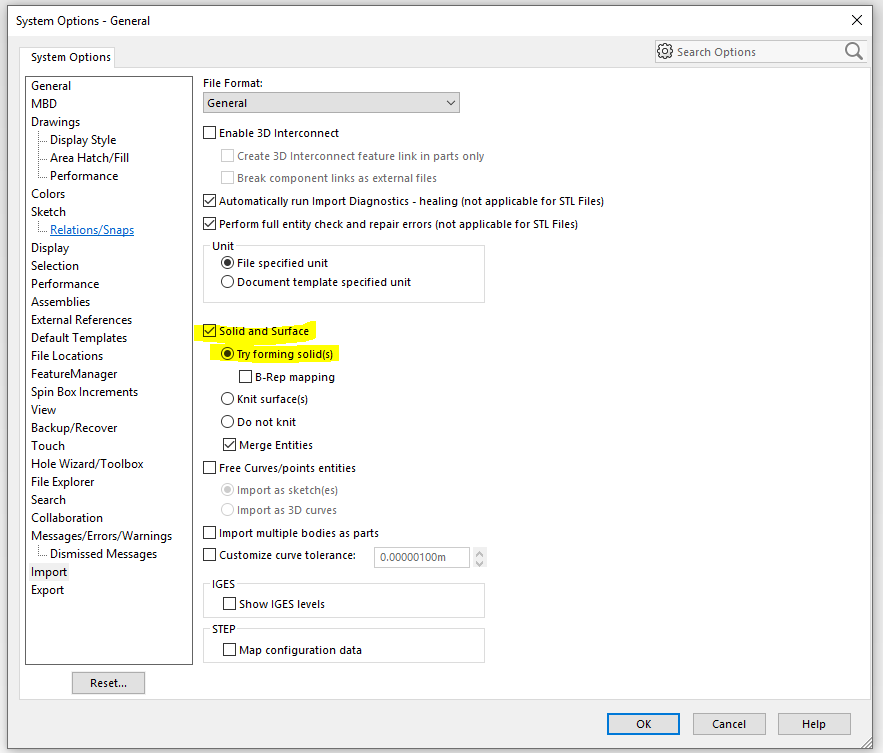Viewport: 883px width, 753px height.
Task: Click the search magnifier icon
Action: tap(853, 51)
